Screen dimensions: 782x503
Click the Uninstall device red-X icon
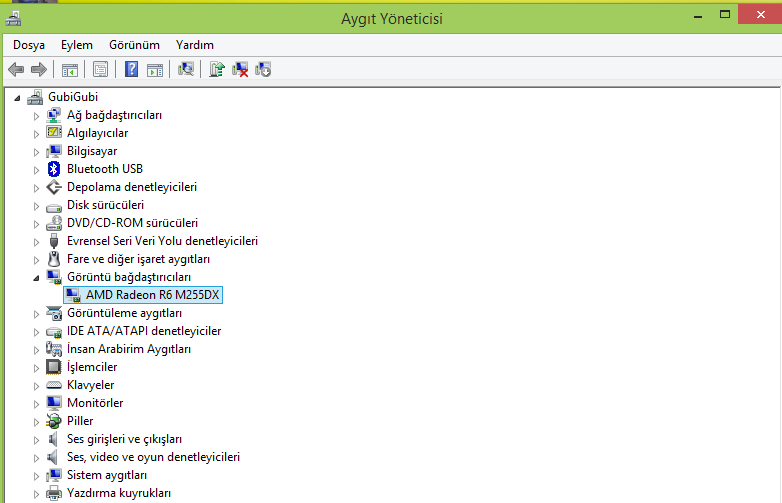(x=240, y=69)
